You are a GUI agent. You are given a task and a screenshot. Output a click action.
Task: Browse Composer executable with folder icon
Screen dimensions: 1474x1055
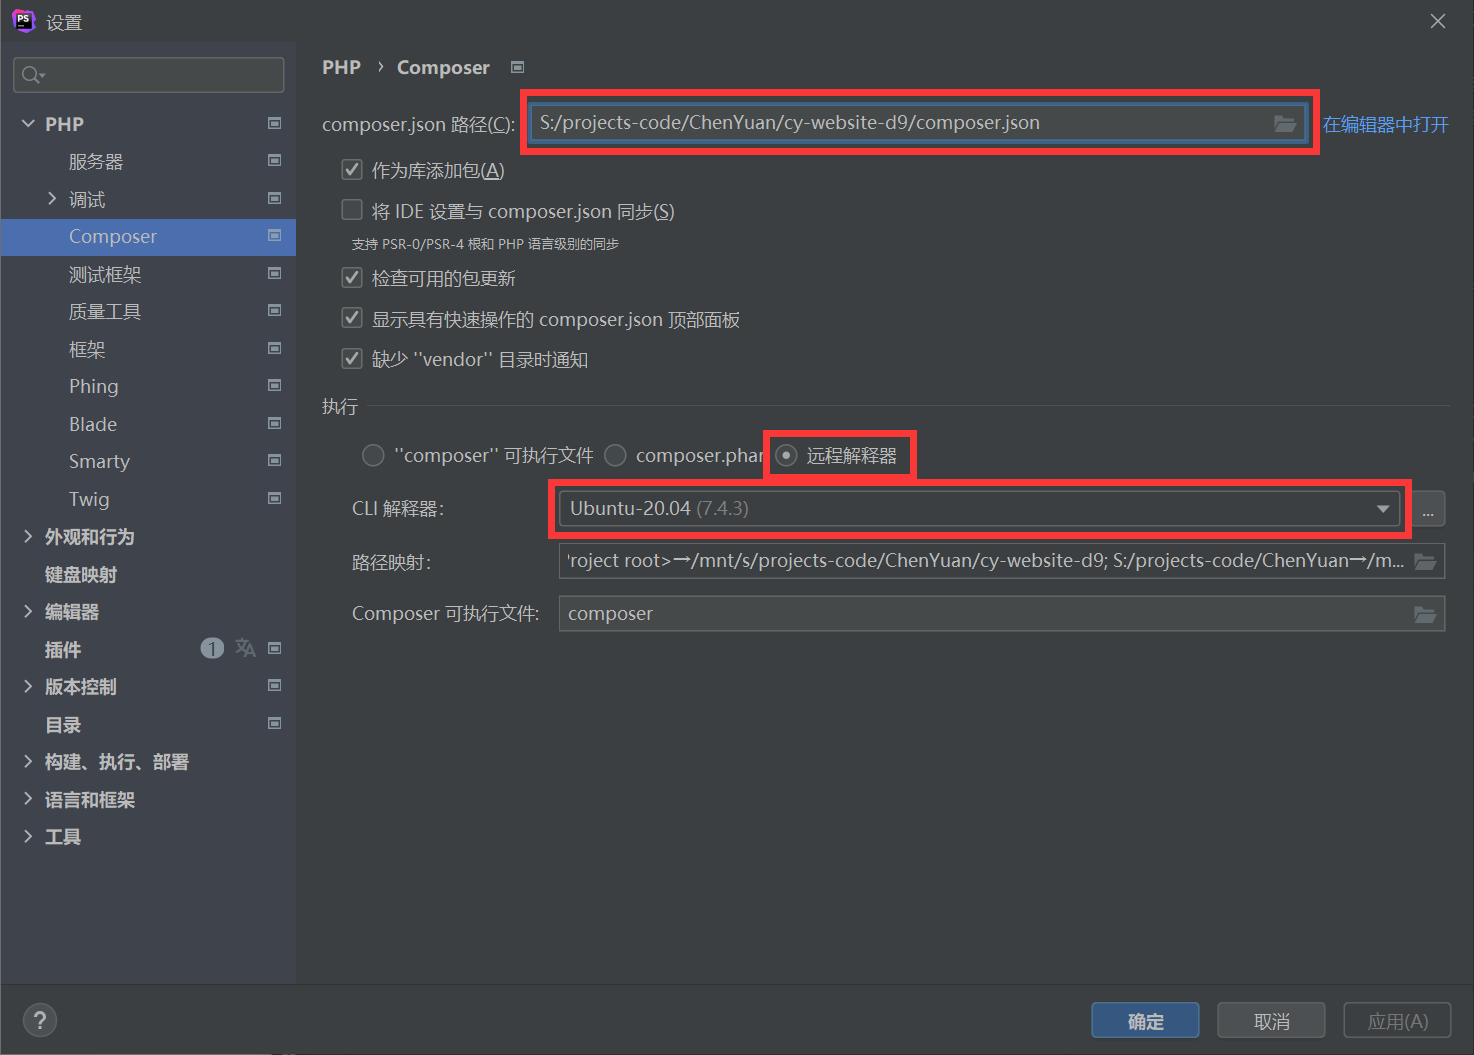(x=1425, y=614)
